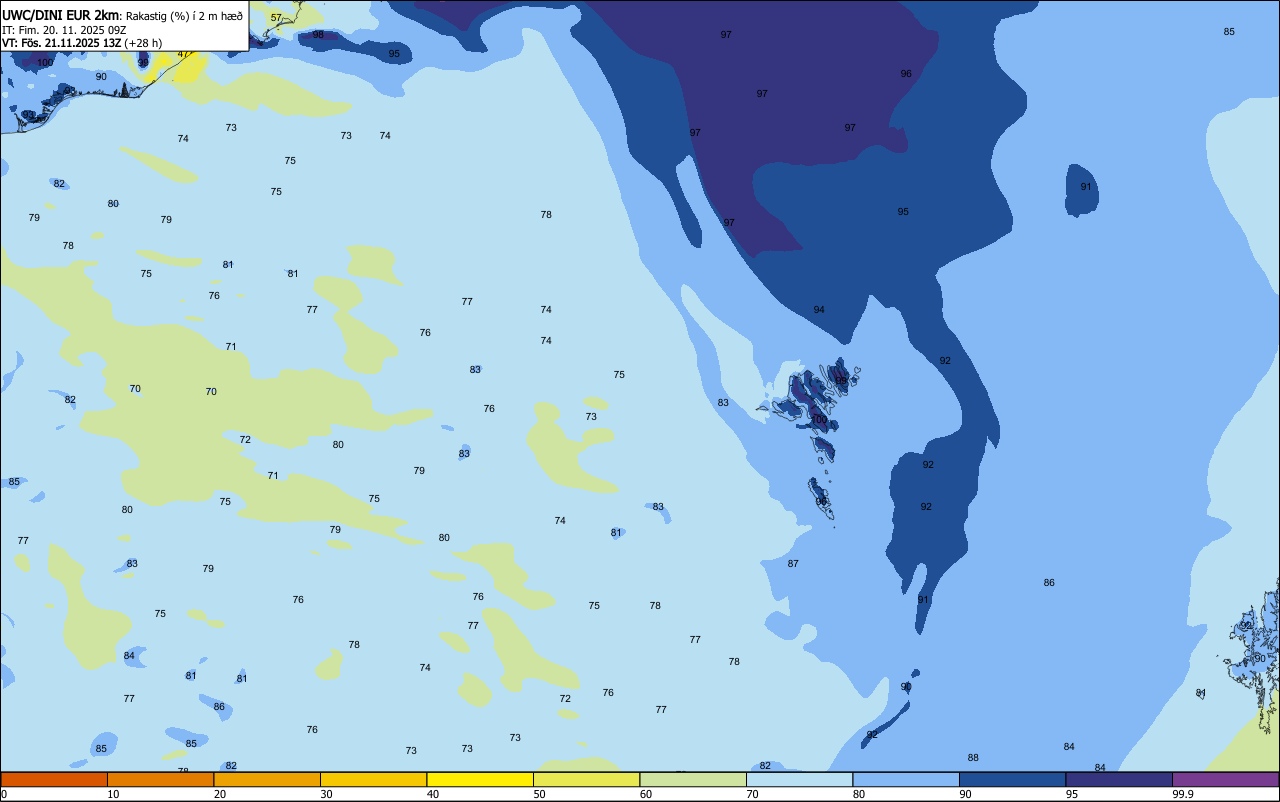1280x802 pixels.
Task: Pick the 50–60 pale yellow legend swatch
Action: click(x=586, y=779)
